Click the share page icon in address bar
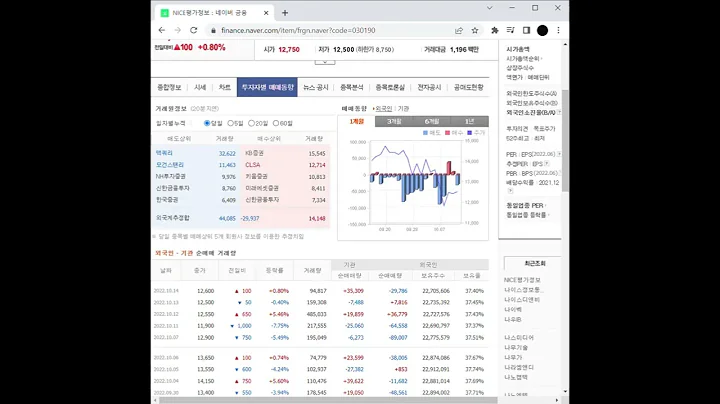720x404 pixels. point(459,30)
